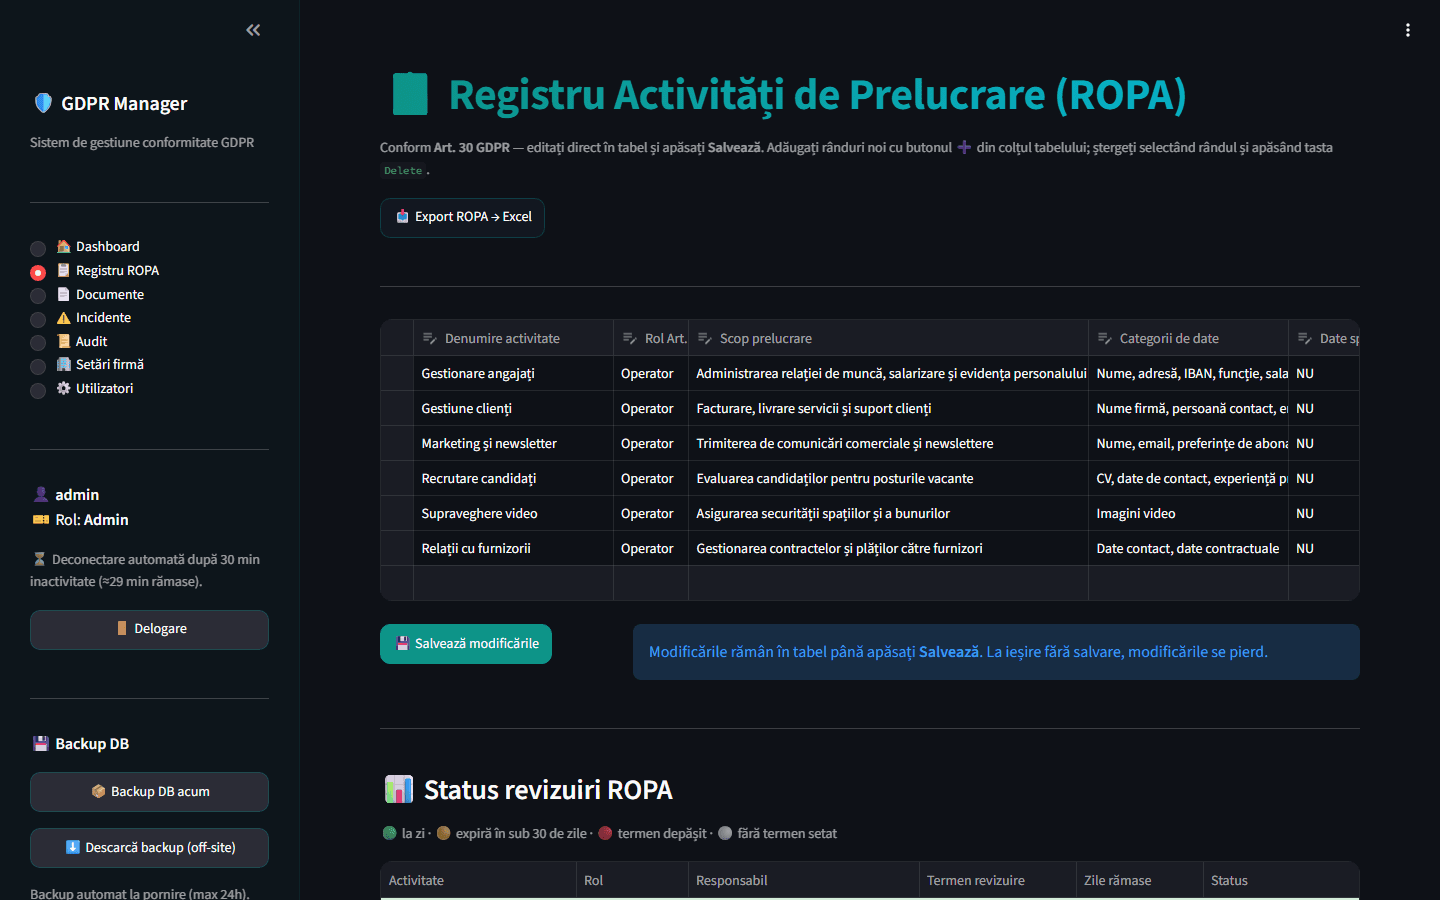
Task: Export ROPA to Excel
Action: [x=462, y=217]
